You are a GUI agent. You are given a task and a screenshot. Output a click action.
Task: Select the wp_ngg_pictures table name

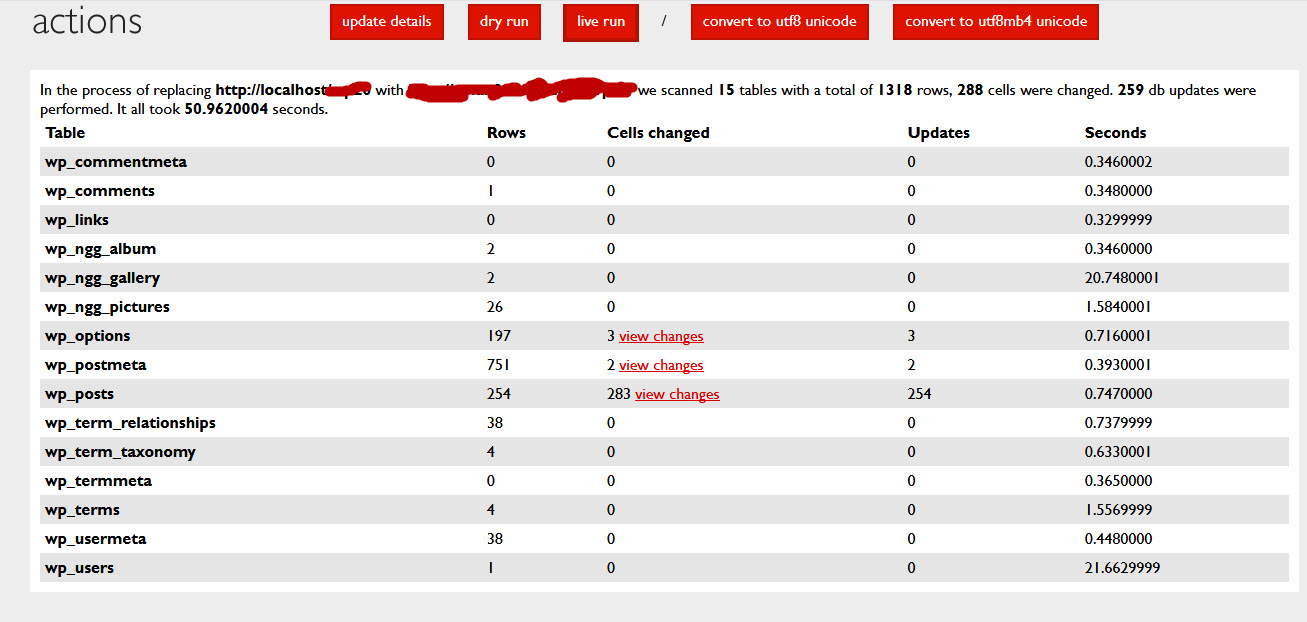click(x=107, y=307)
